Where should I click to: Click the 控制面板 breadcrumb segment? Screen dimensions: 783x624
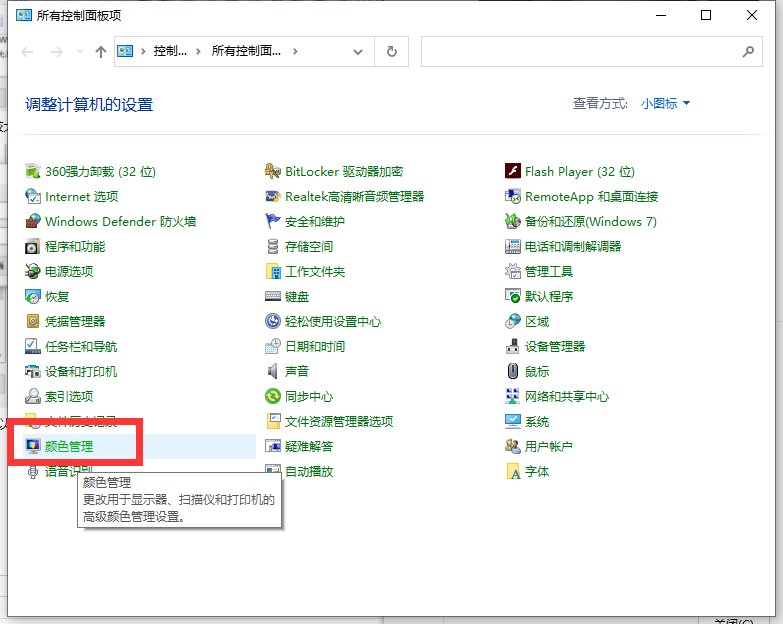point(170,52)
